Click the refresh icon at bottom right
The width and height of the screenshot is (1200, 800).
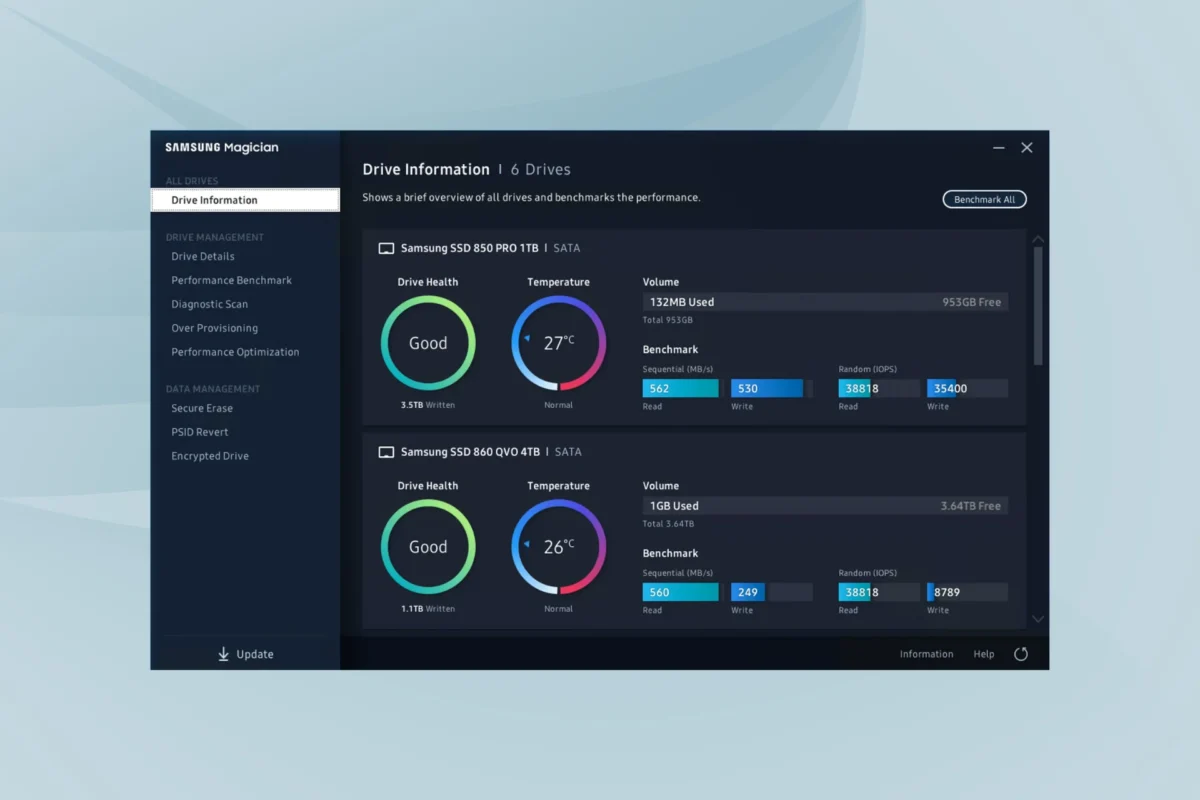click(x=1021, y=654)
